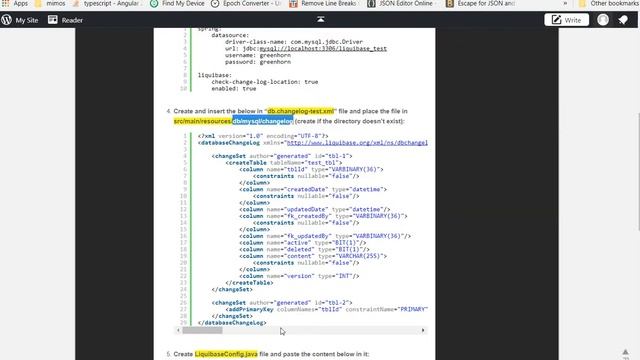Follow the mysql://localhost:3306/liquibase_test link
640x360 pixels.
coord(323,49)
